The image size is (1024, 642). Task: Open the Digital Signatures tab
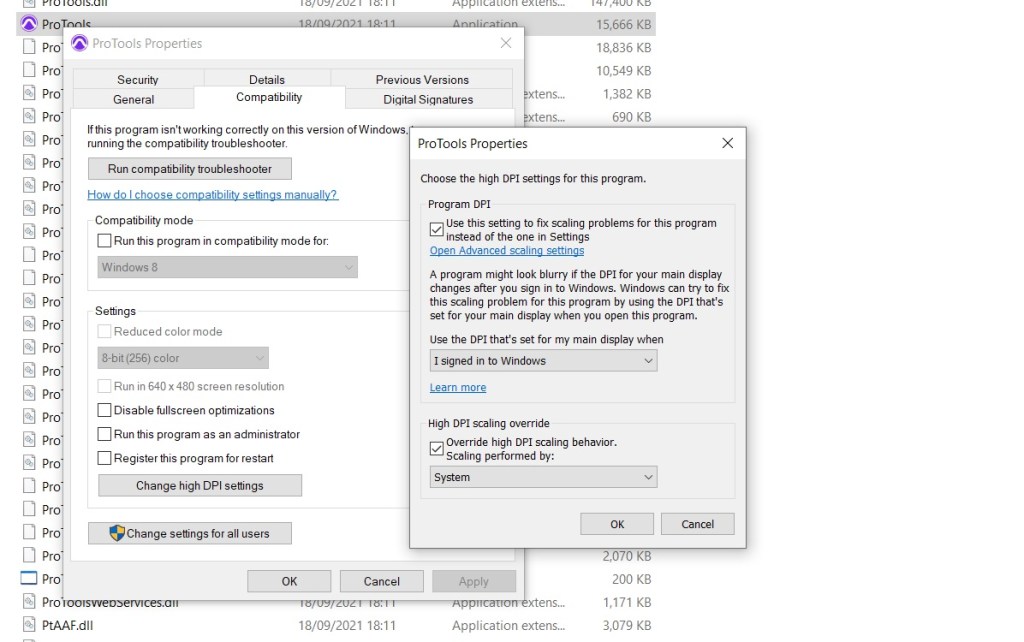click(428, 99)
